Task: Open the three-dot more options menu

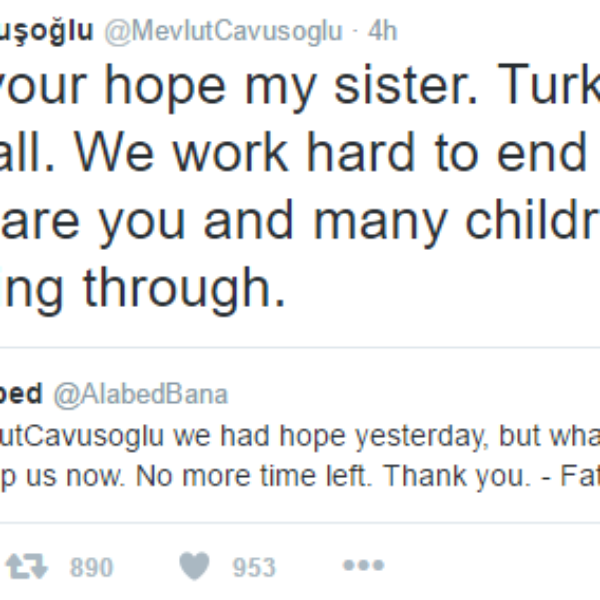Action: 363,566
